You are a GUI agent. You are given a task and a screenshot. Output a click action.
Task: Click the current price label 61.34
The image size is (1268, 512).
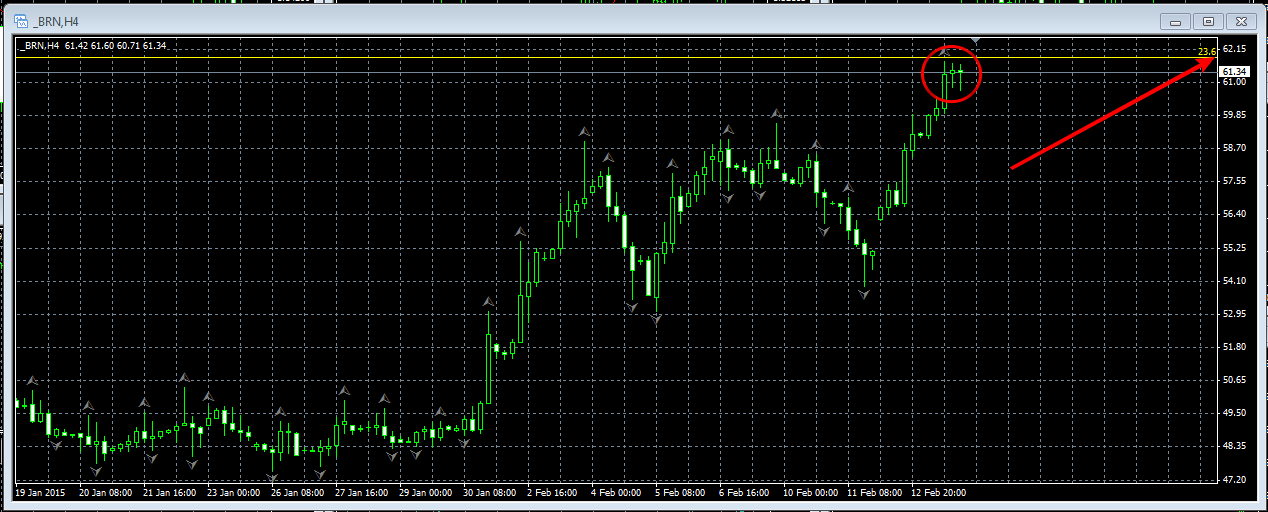(1233, 71)
